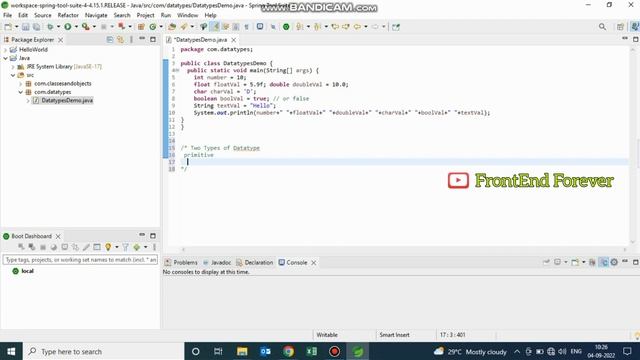Click Type here to search box
This screenshot has width=640, height=360.
click(x=104, y=351)
